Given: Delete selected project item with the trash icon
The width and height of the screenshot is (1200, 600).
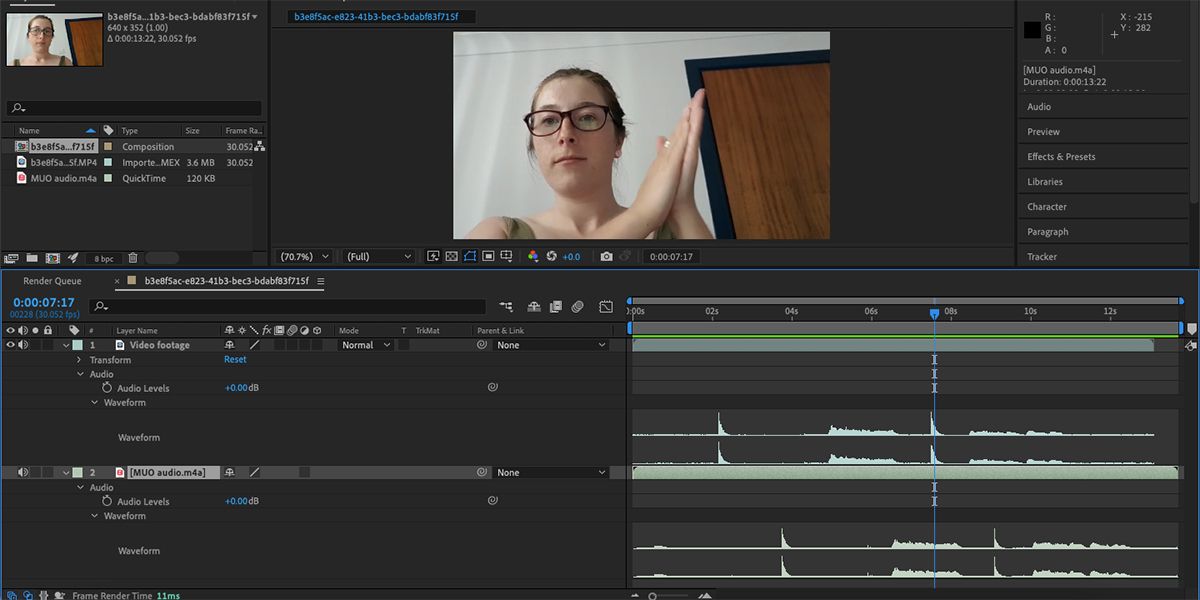Looking at the screenshot, I should pos(133,257).
